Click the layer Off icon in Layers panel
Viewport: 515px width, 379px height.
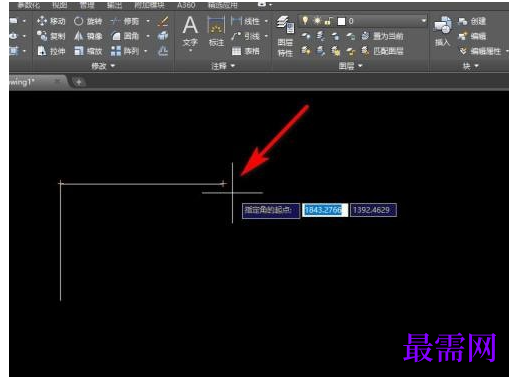pos(306,36)
